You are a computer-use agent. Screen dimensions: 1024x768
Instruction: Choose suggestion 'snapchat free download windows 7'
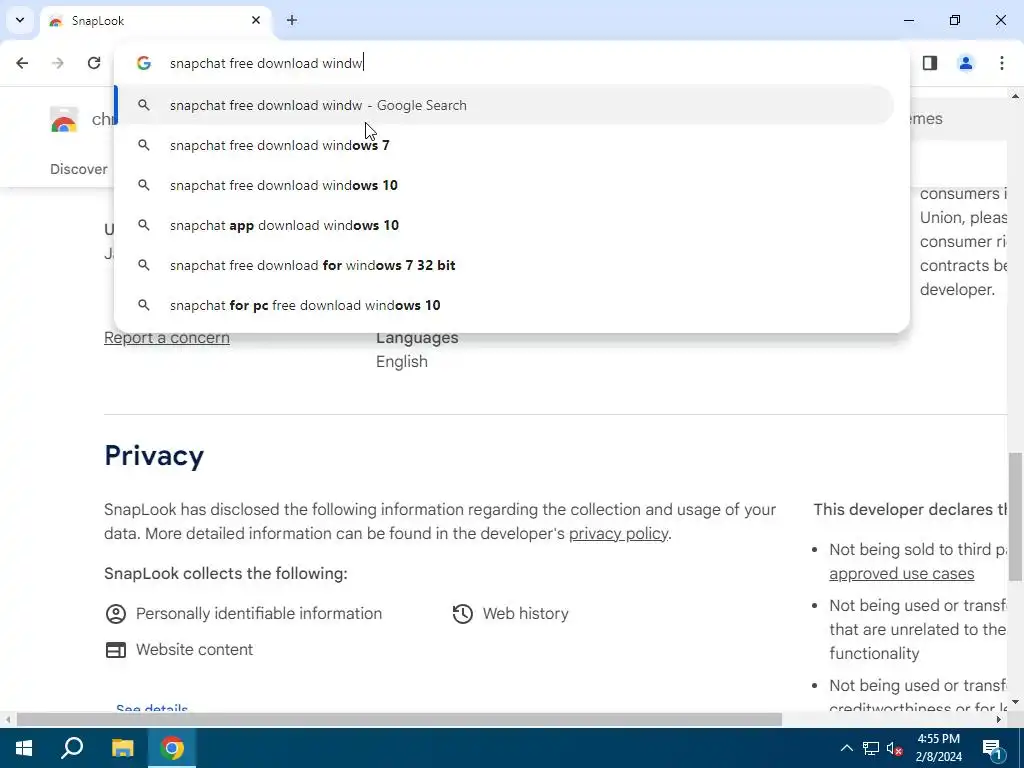tap(504, 145)
